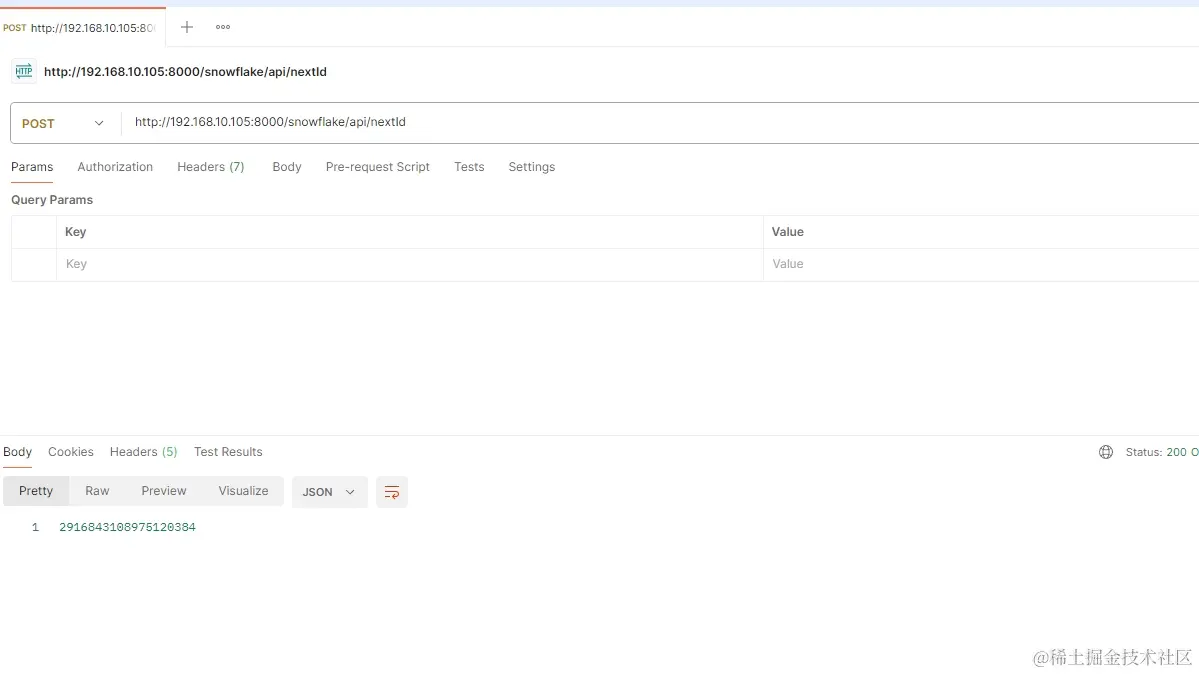
Task: Switch to the request Body tab
Action: coord(287,167)
